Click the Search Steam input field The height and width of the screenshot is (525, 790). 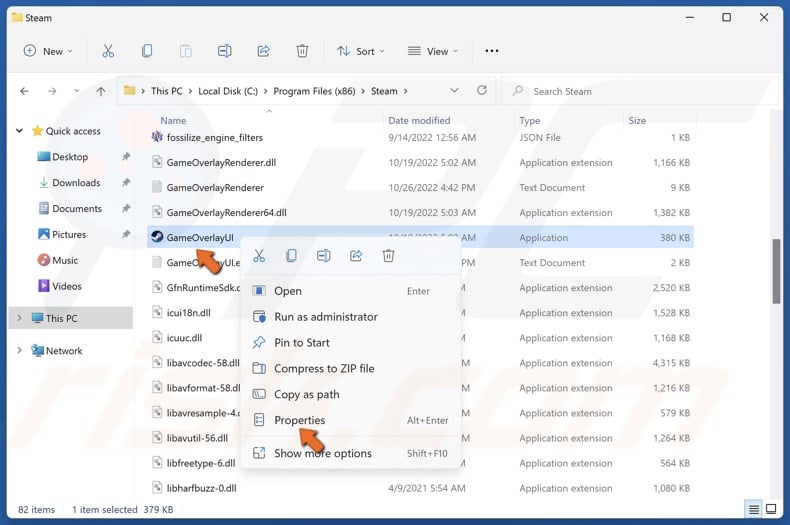(640, 91)
